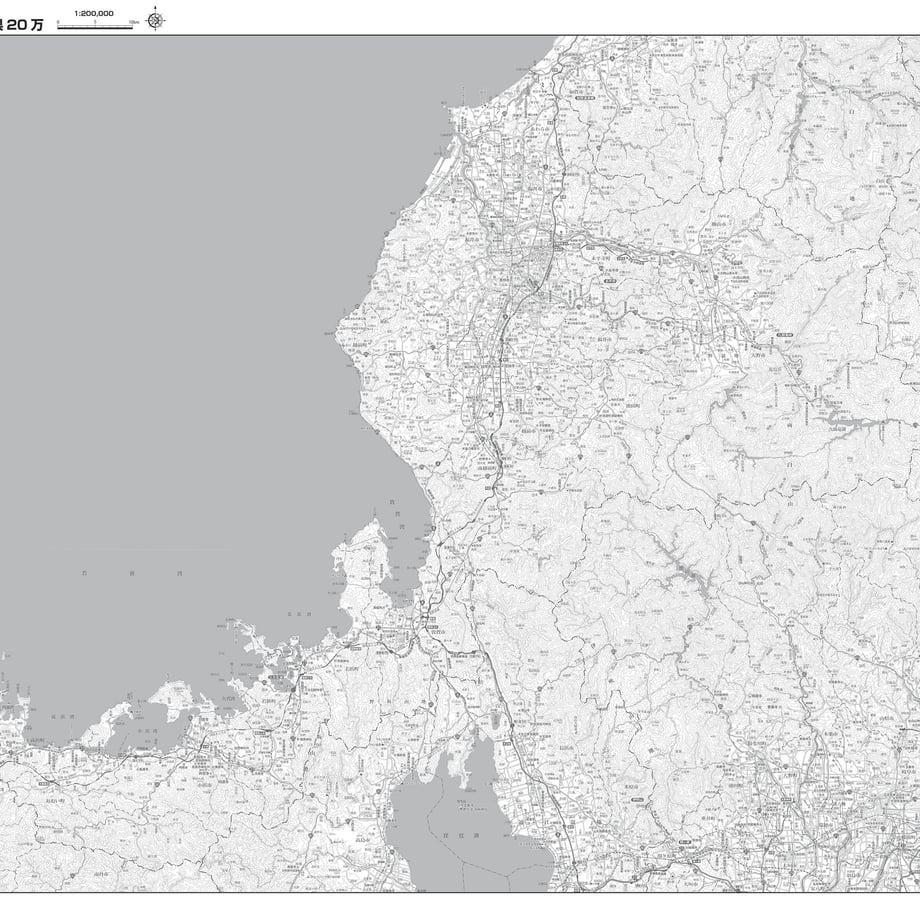Click the 1:200,000 scale text
Viewport: 920px width, 920px height.
click(x=94, y=13)
